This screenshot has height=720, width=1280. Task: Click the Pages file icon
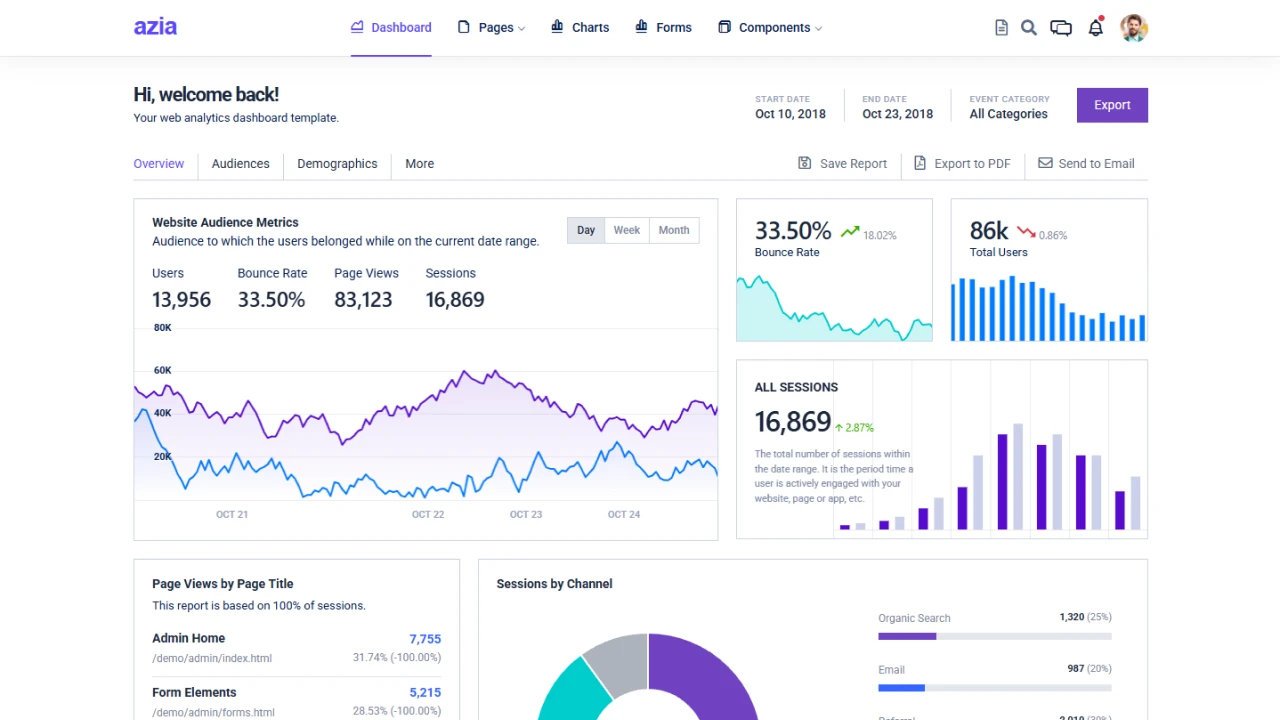point(464,27)
